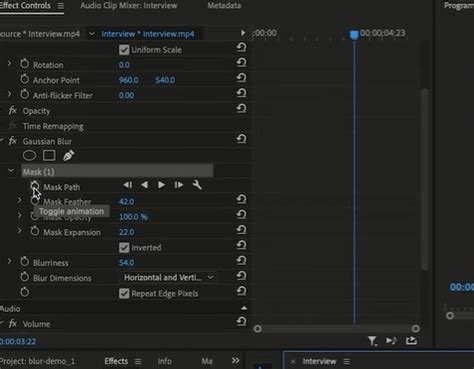This screenshot has width=474, height=369.
Task: Create a 4-point polygon mask
Action: (49, 155)
